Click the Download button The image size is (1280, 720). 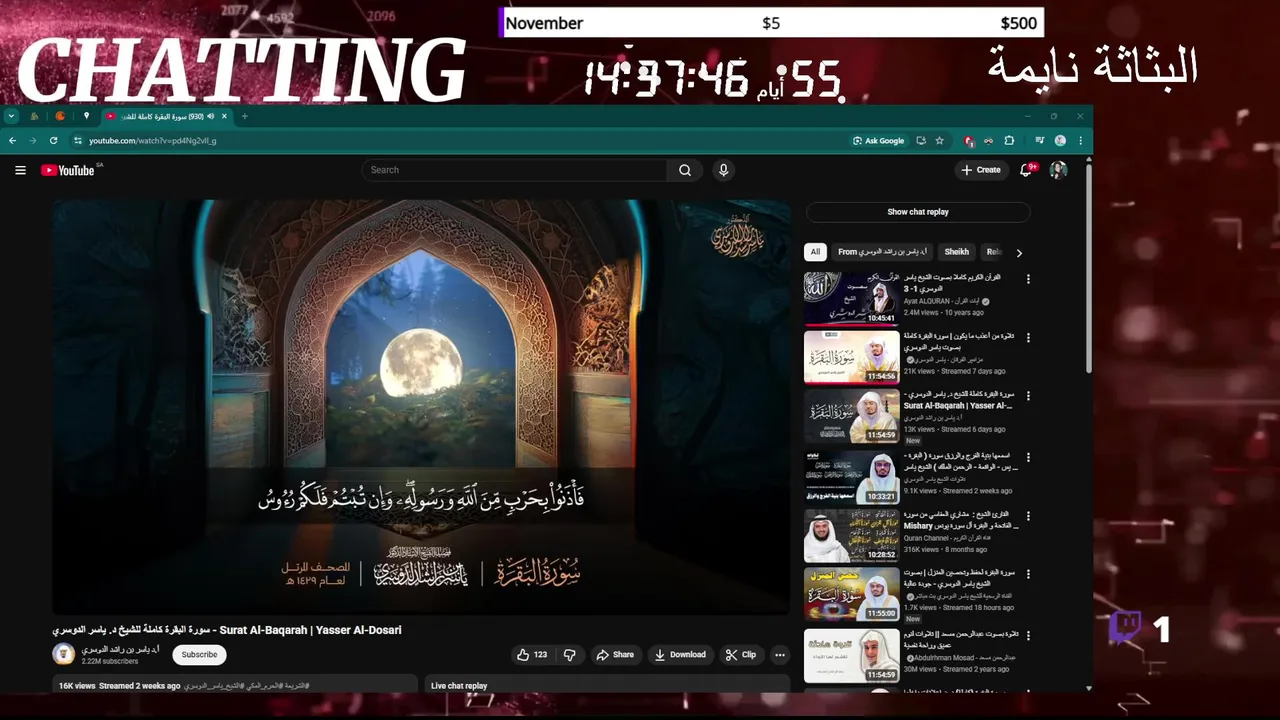click(680, 655)
